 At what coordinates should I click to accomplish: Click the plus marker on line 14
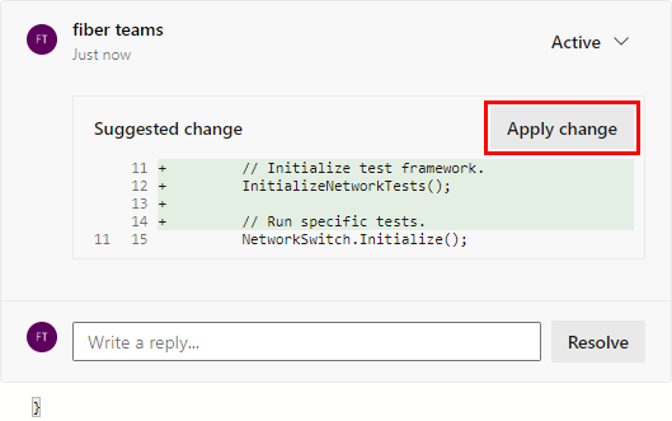coord(162,222)
